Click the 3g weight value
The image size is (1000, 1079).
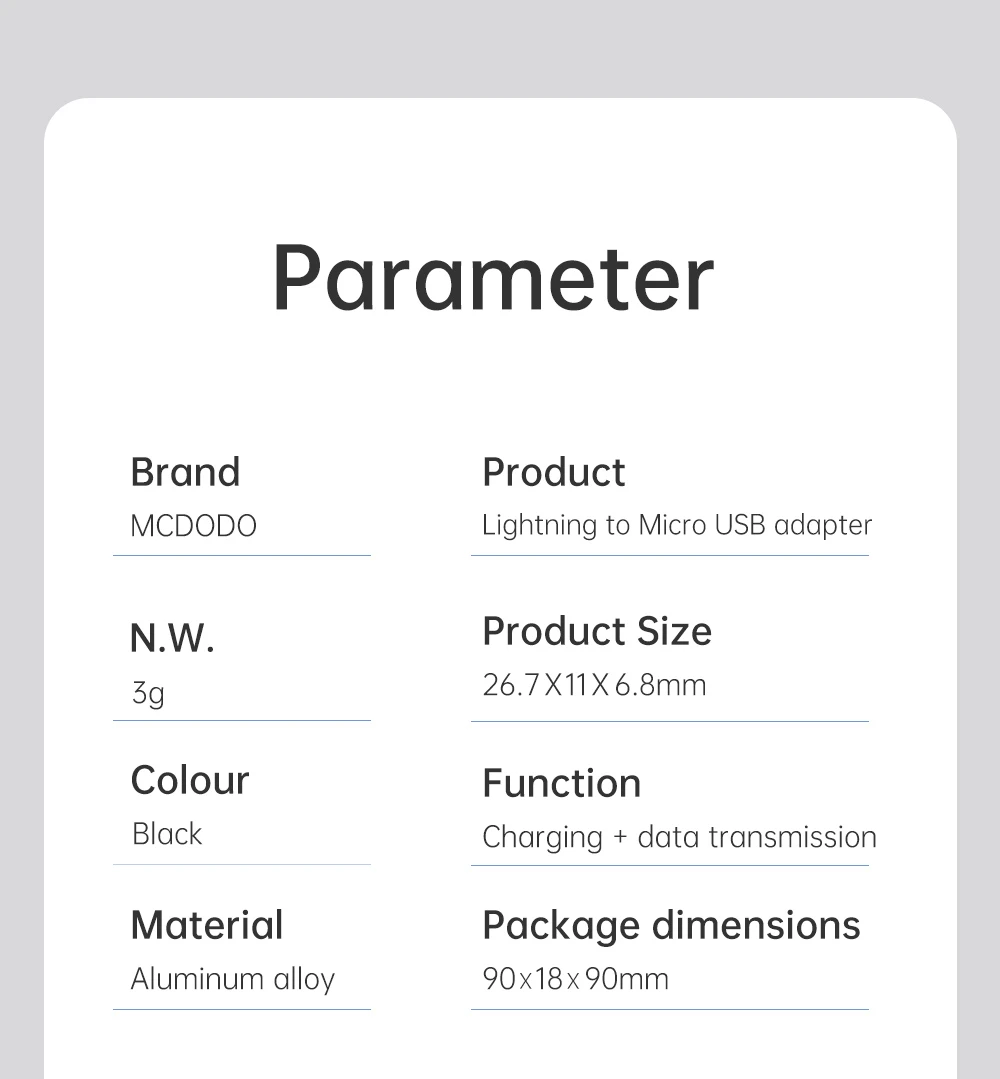148,692
